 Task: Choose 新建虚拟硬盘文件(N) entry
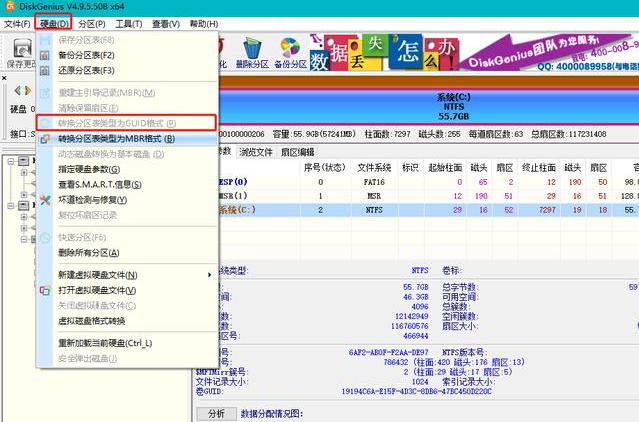pos(126,275)
